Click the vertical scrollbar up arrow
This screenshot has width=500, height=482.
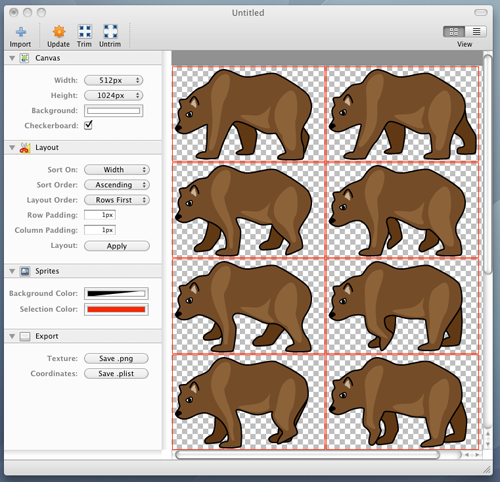pyautogui.click(x=488, y=434)
